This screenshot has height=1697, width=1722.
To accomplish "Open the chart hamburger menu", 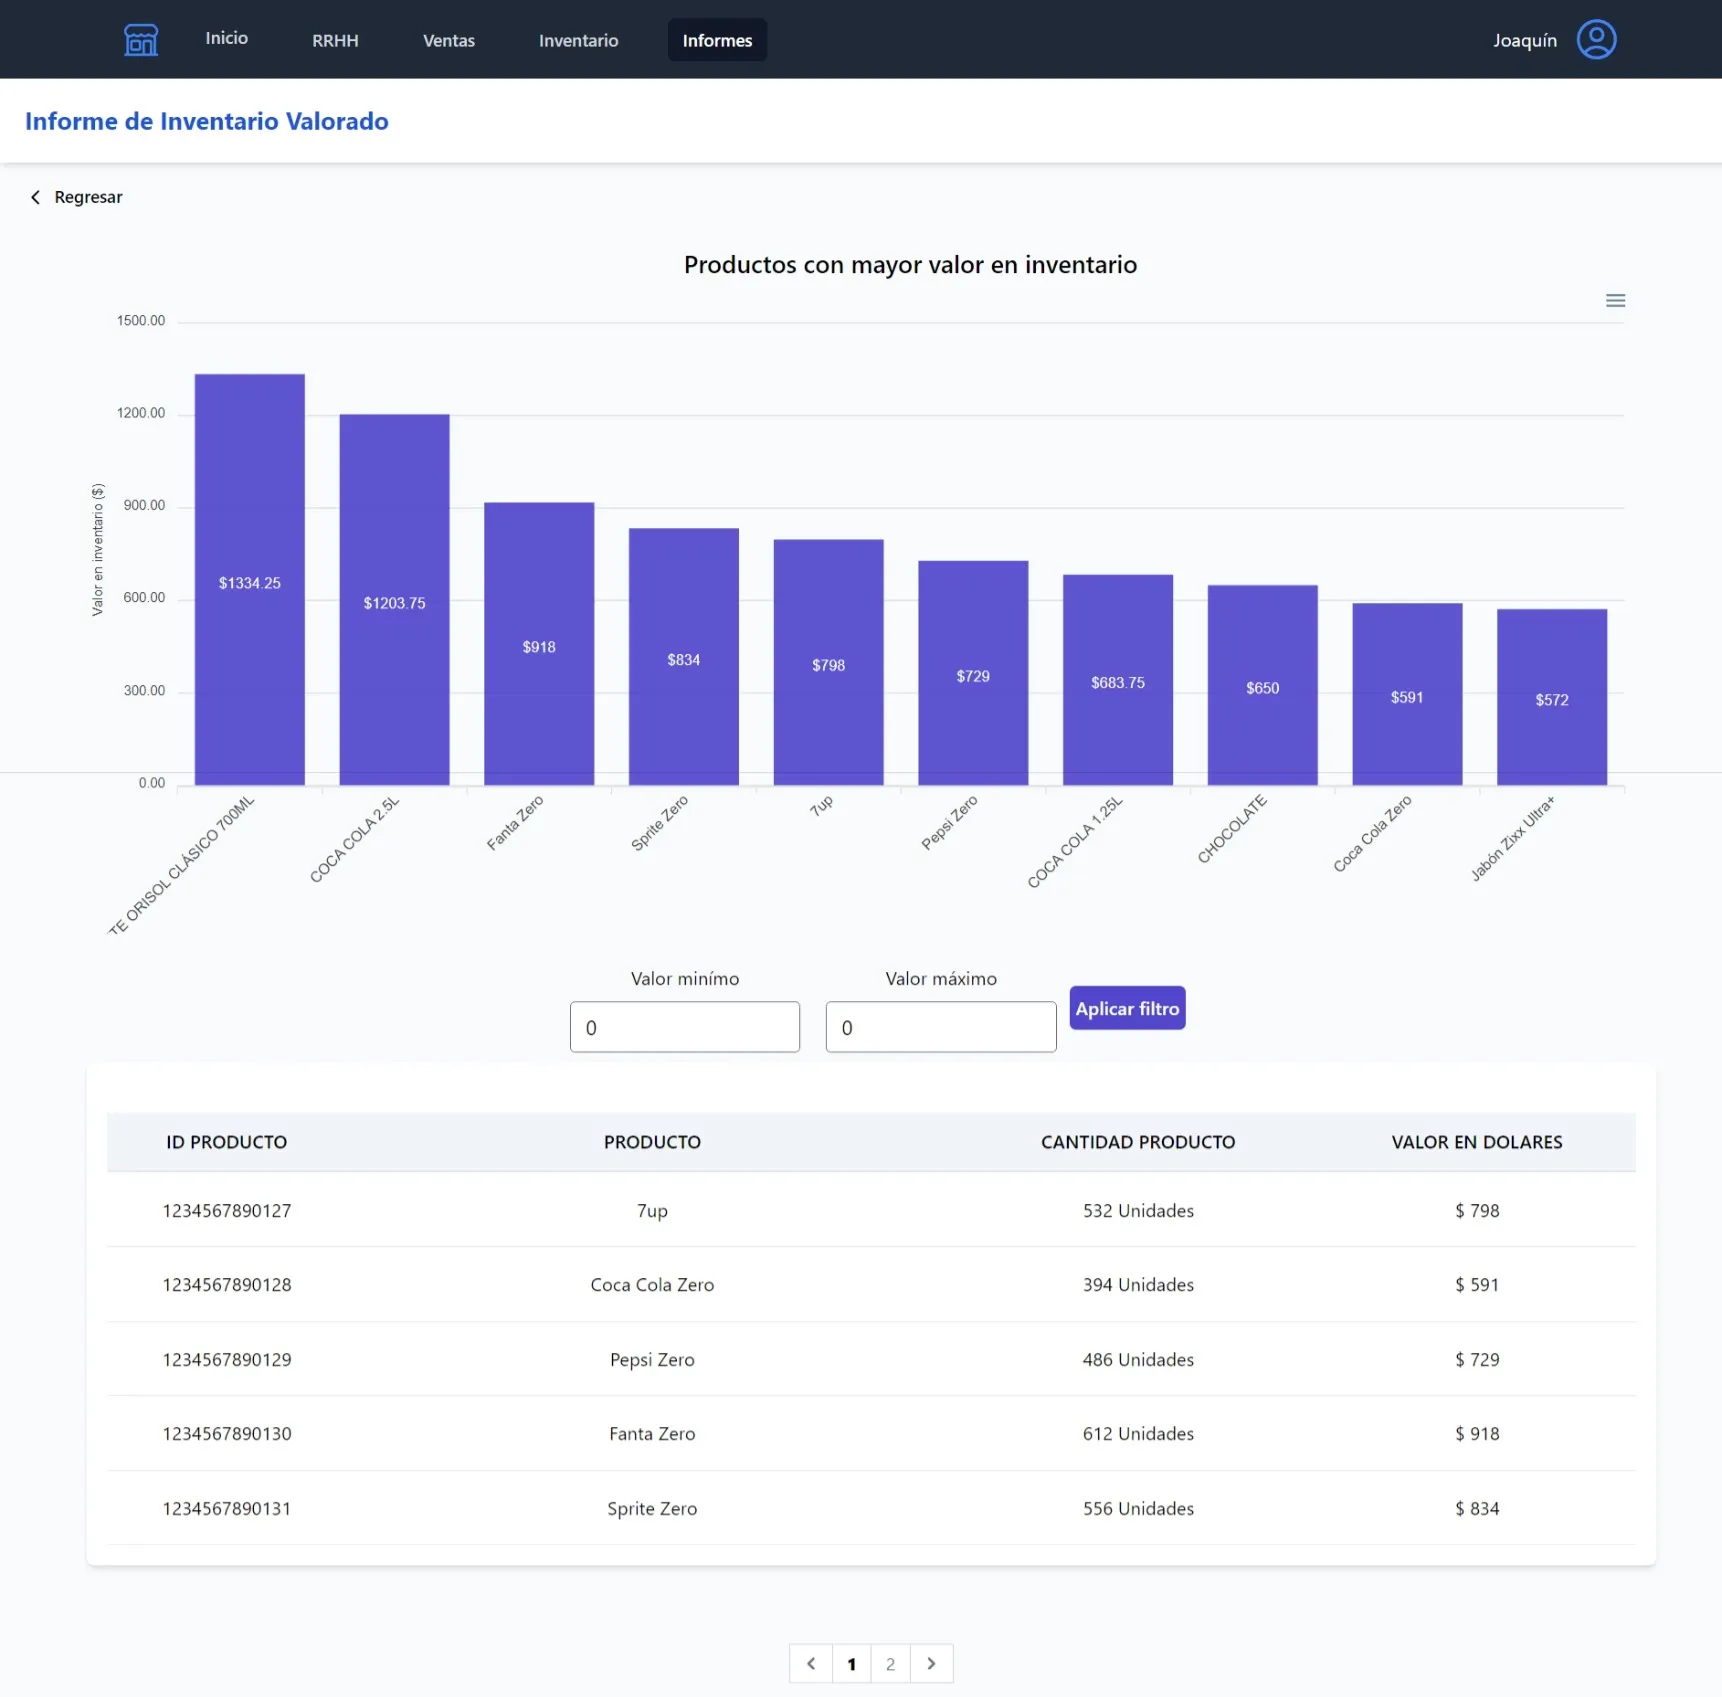I will coord(1615,300).
